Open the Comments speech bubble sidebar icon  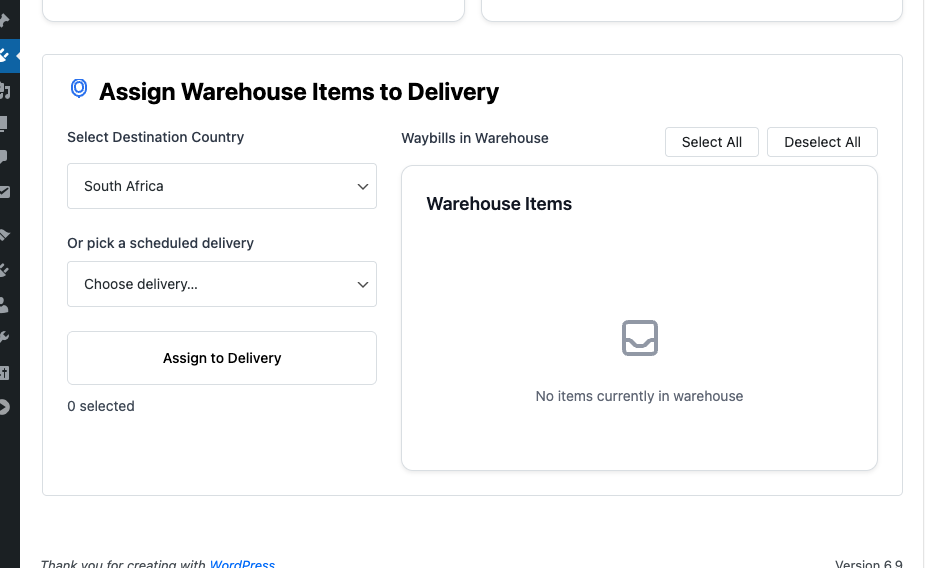point(4,157)
